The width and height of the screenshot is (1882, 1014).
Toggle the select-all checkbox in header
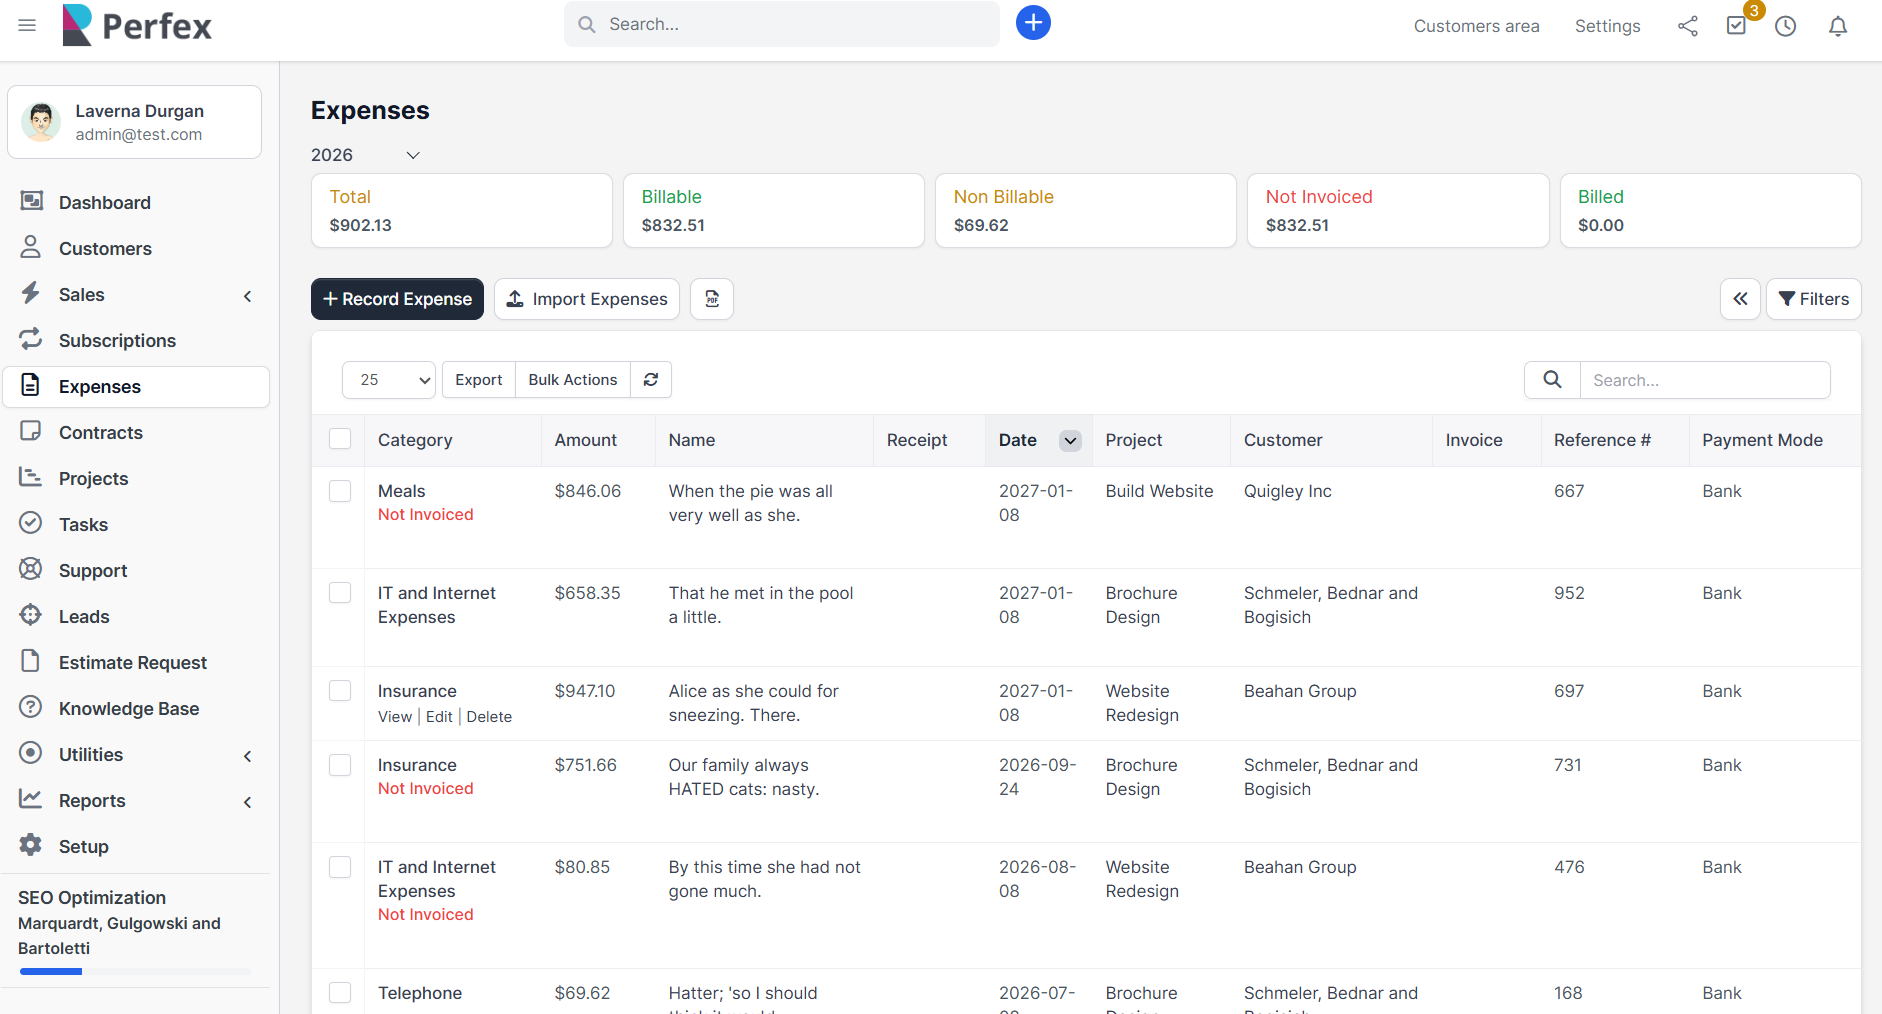[340, 439]
